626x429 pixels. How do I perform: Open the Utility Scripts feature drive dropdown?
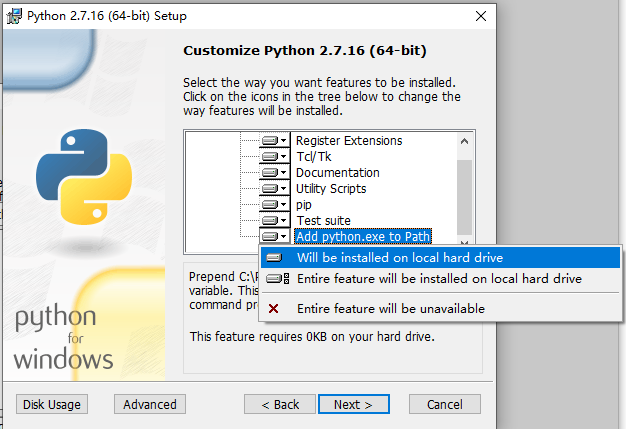point(274,188)
